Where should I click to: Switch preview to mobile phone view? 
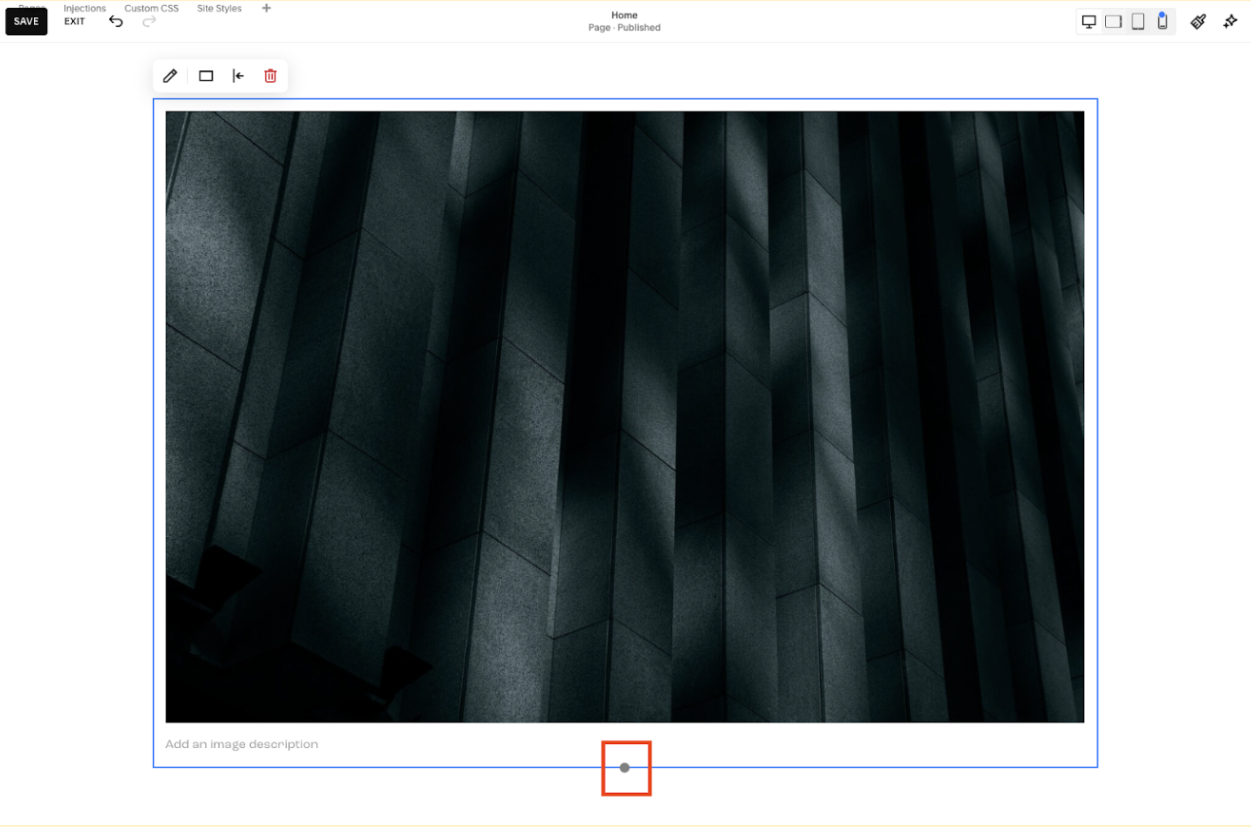[1162, 20]
